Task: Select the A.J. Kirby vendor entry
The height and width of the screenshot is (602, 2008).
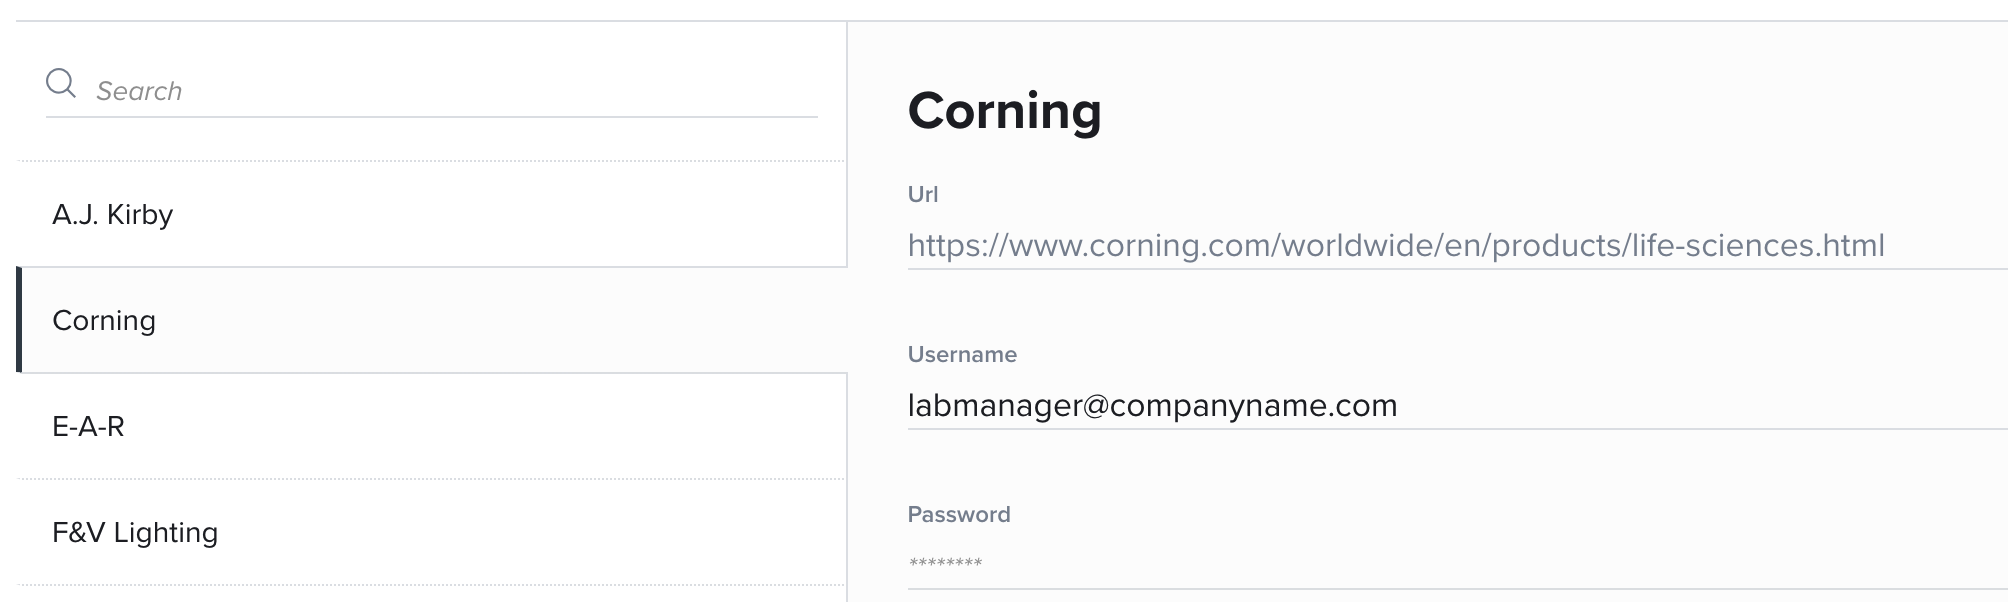Action: point(431,214)
